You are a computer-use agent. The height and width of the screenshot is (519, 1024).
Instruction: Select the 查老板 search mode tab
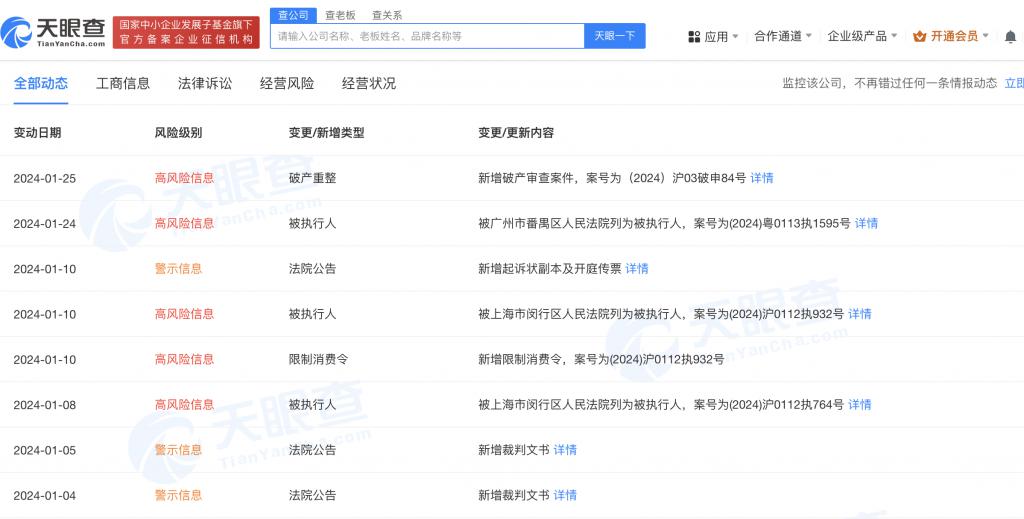[x=340, y=15]
